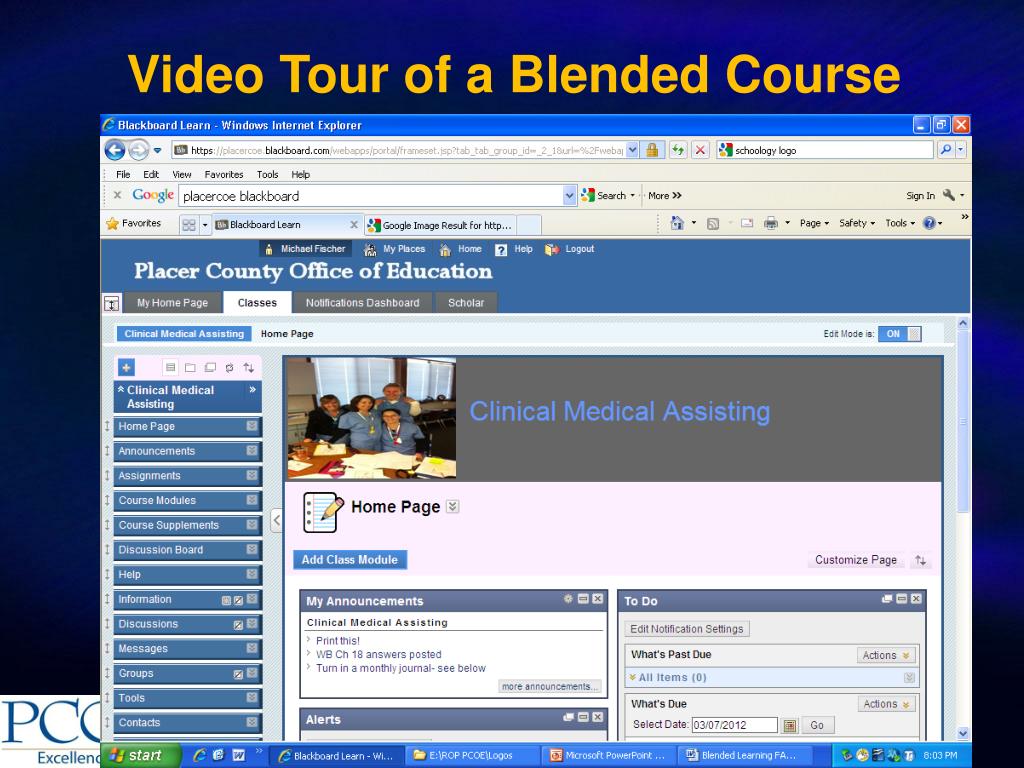Image resolution: width=1024 pixels, height=768 pixels.
Task: Minimize the To Do module
Action: [x=902, y=599]
